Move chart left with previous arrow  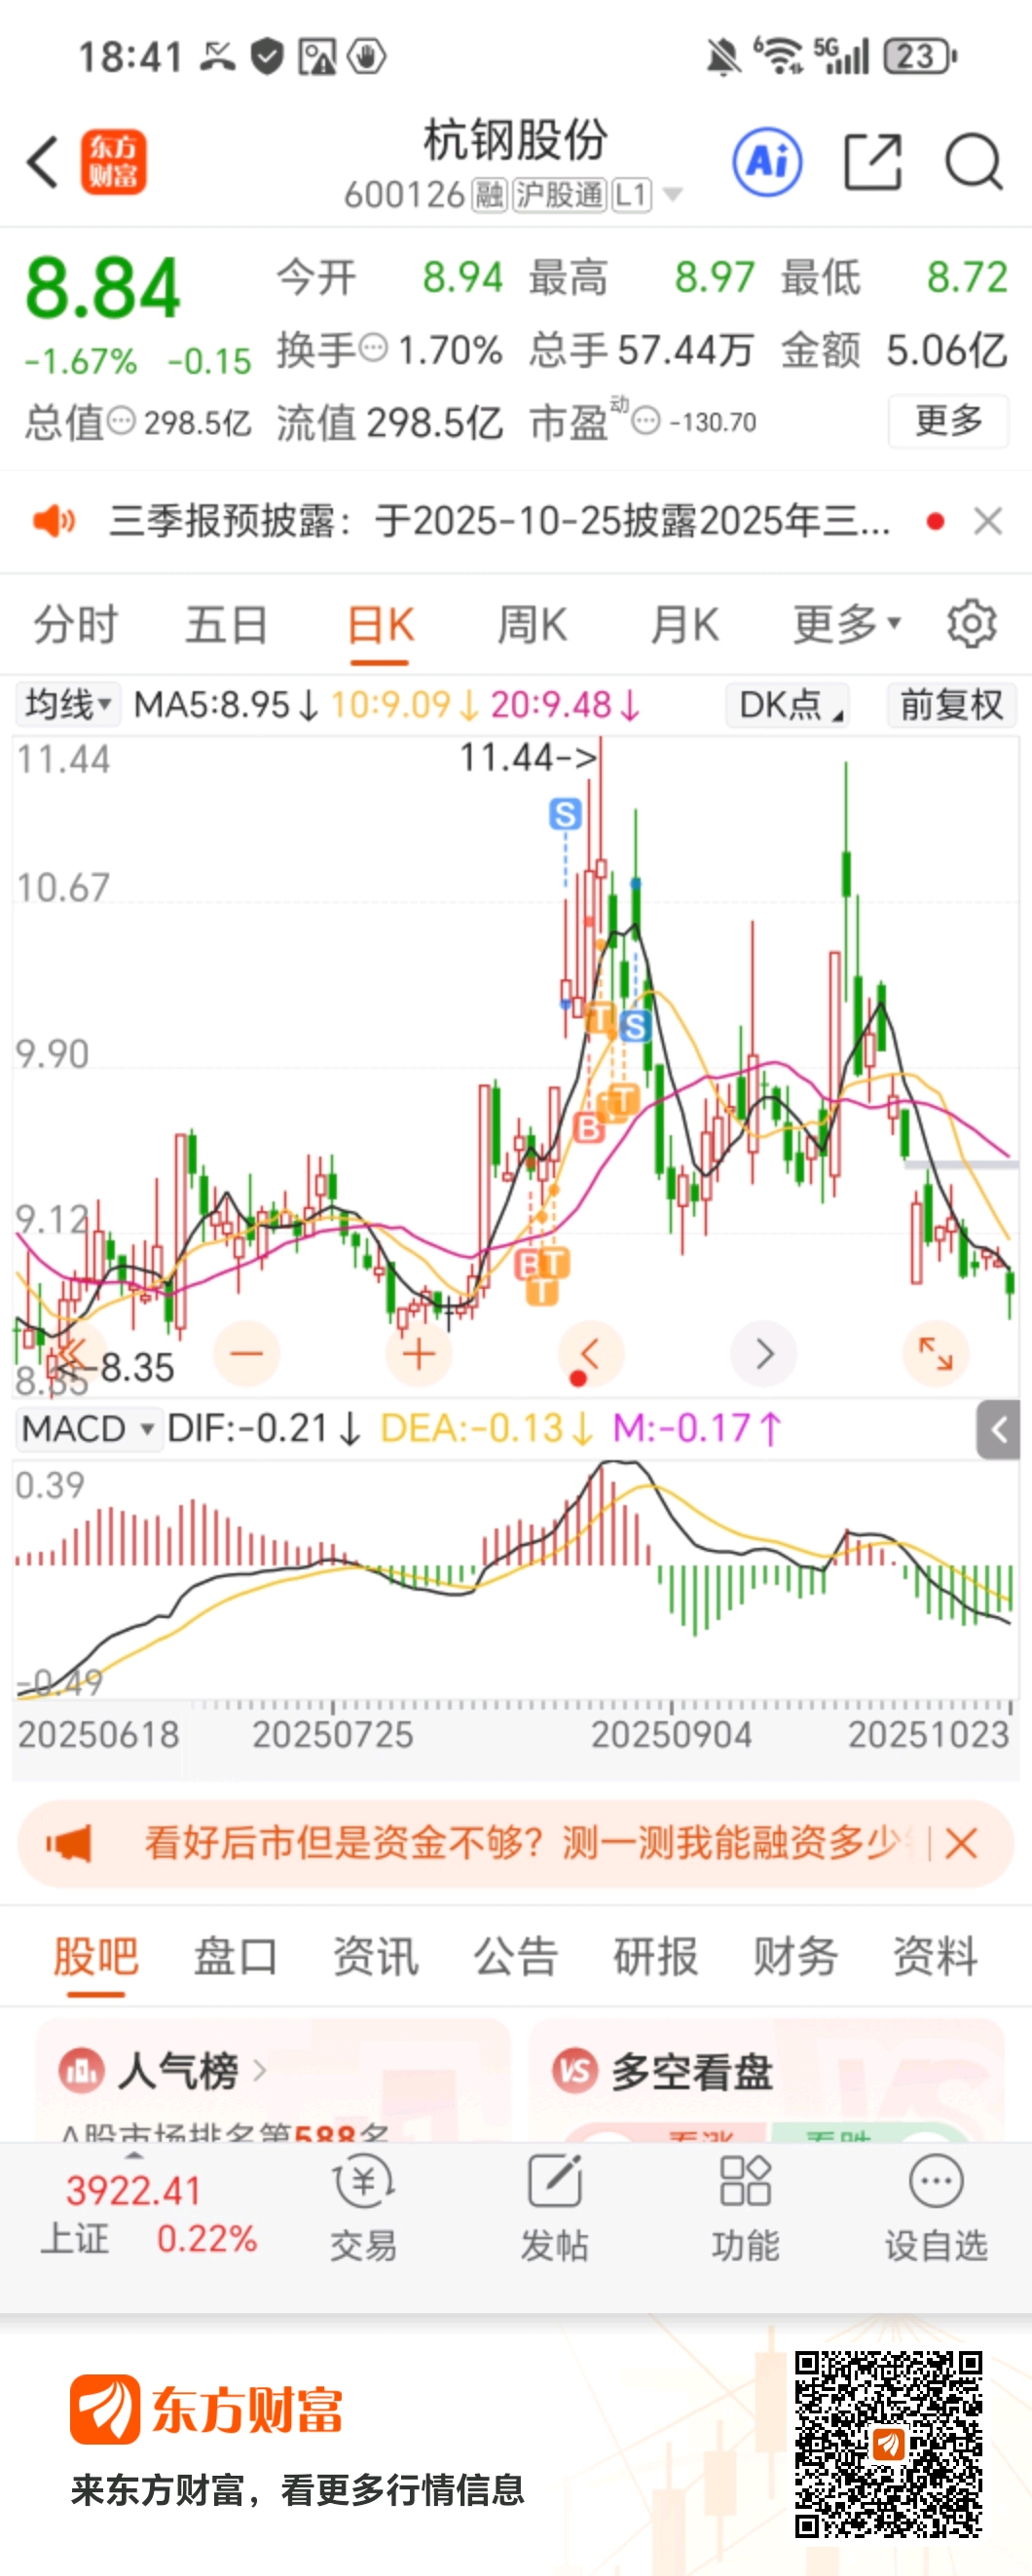pos(590,1354)
